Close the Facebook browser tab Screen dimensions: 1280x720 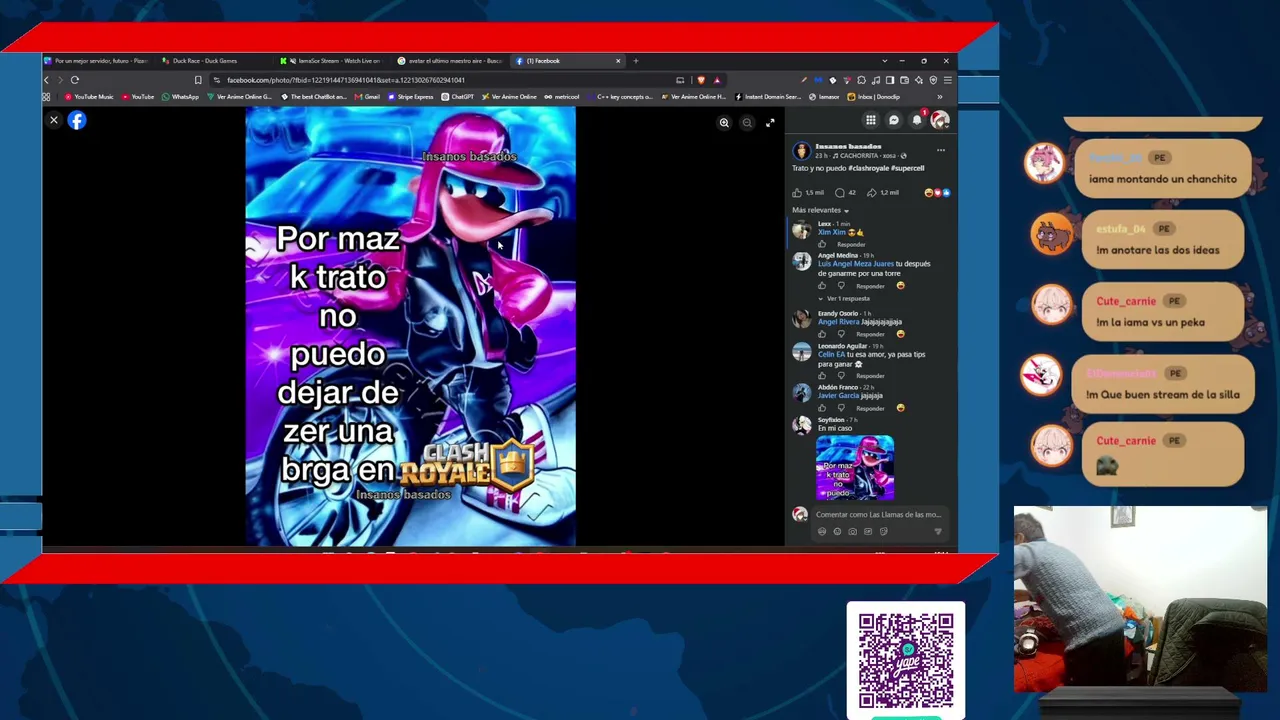pyautogui.click(x=618, y=61)
